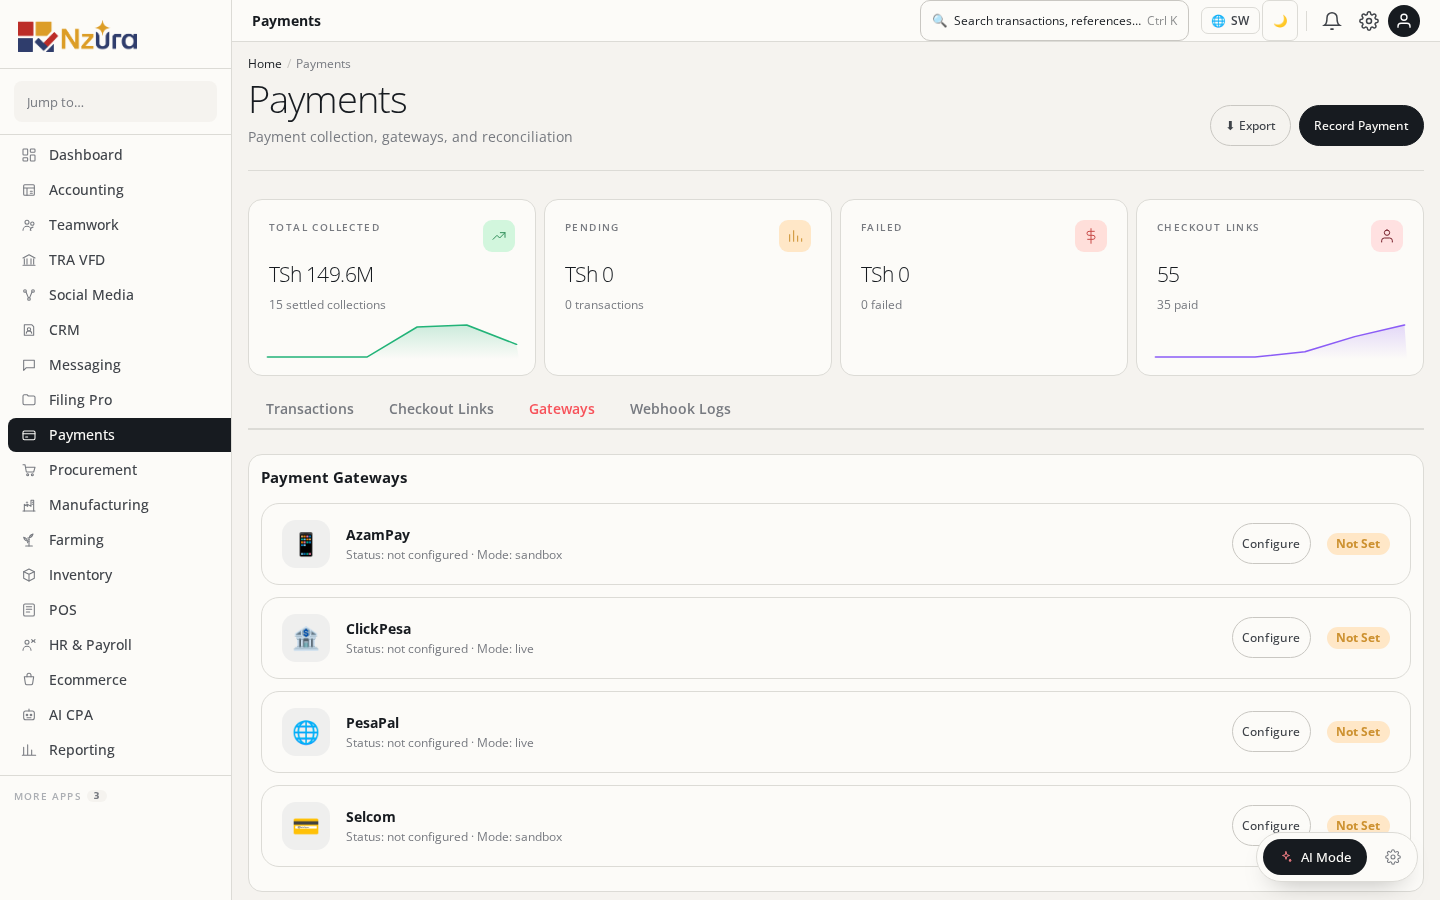Click TRA VFD sidebar icon

coord(29,260)
